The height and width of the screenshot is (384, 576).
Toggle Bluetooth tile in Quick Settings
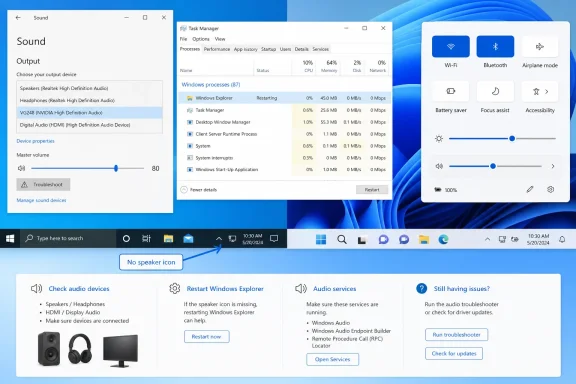click(495, 46)
